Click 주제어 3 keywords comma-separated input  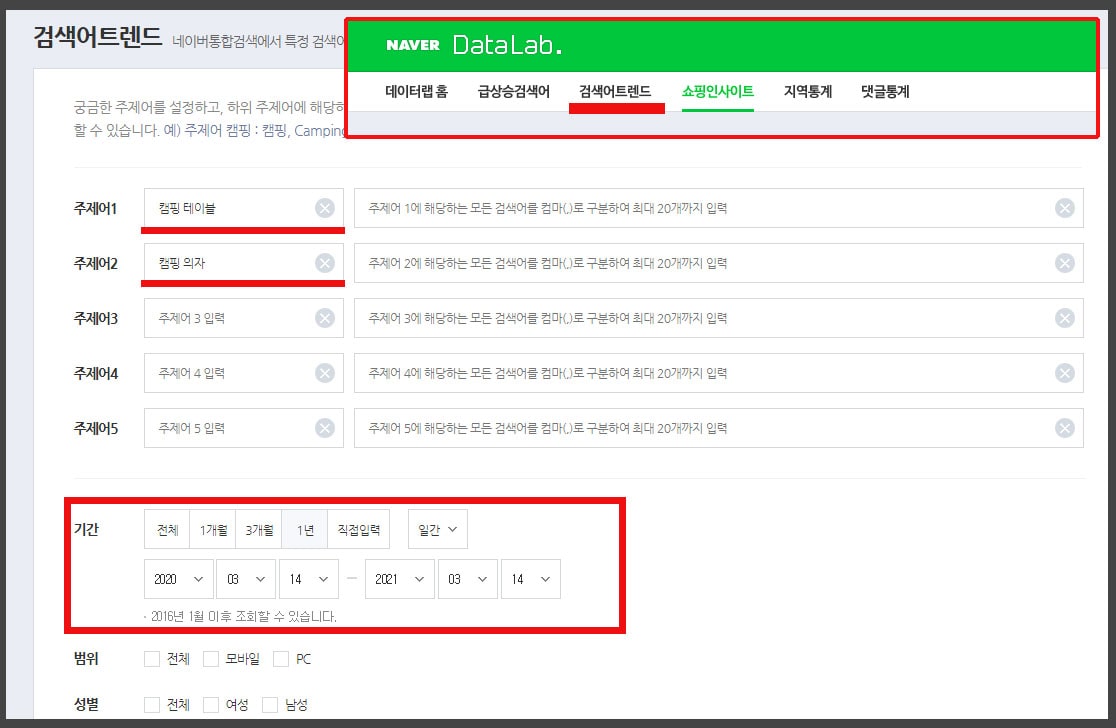(x=719, y=318)
